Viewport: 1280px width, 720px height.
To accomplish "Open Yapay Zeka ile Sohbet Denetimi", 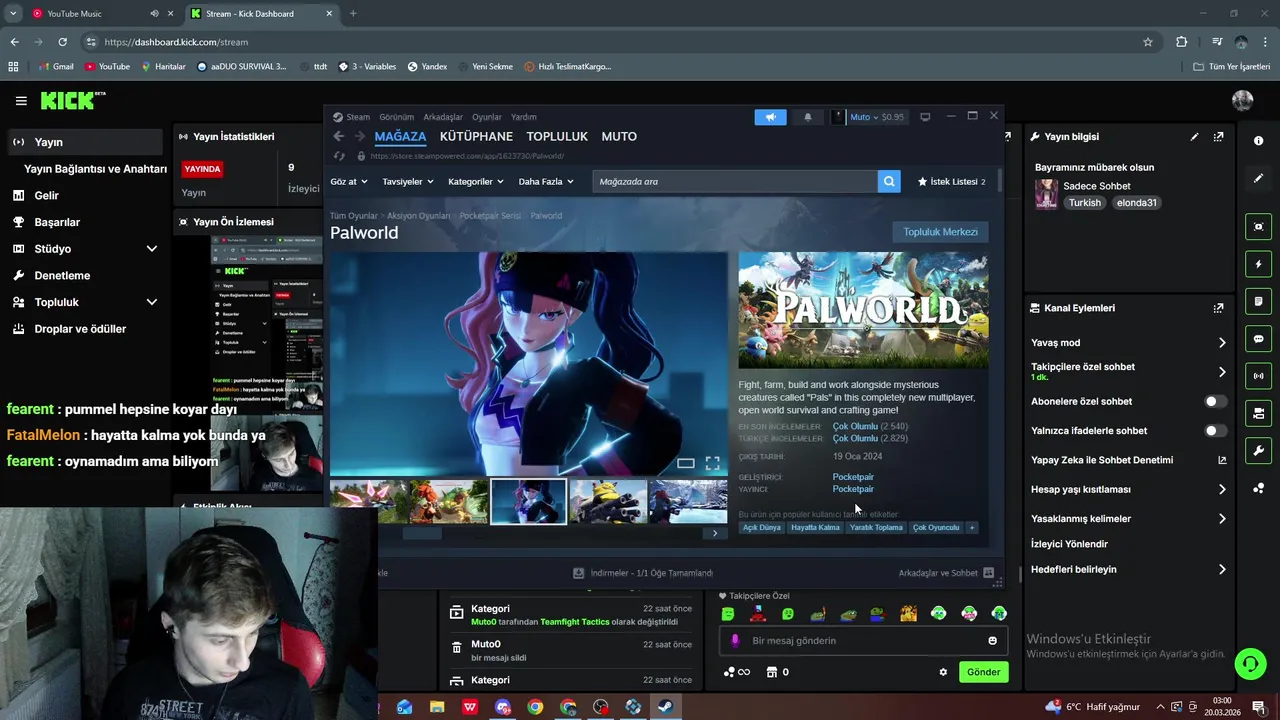I will (x=1128, y=460).
